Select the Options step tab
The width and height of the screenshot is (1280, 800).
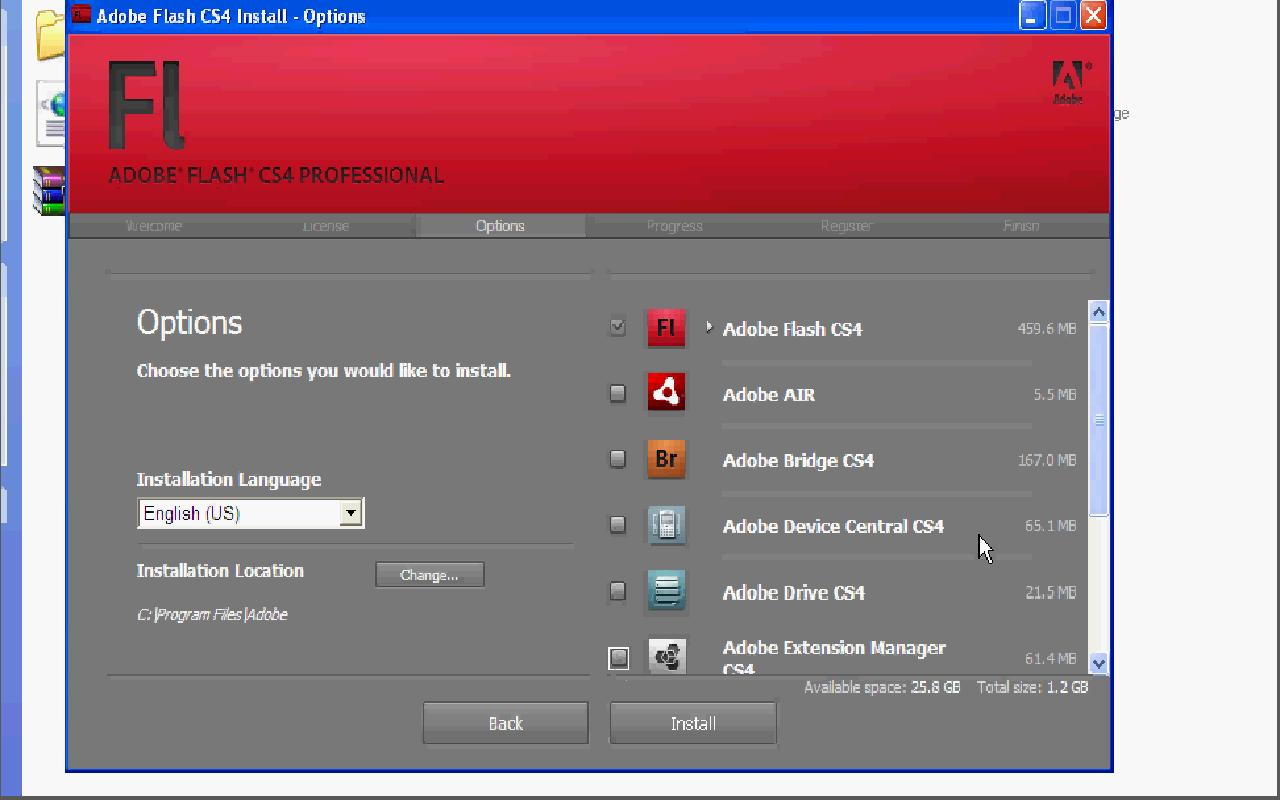(500, 226)
